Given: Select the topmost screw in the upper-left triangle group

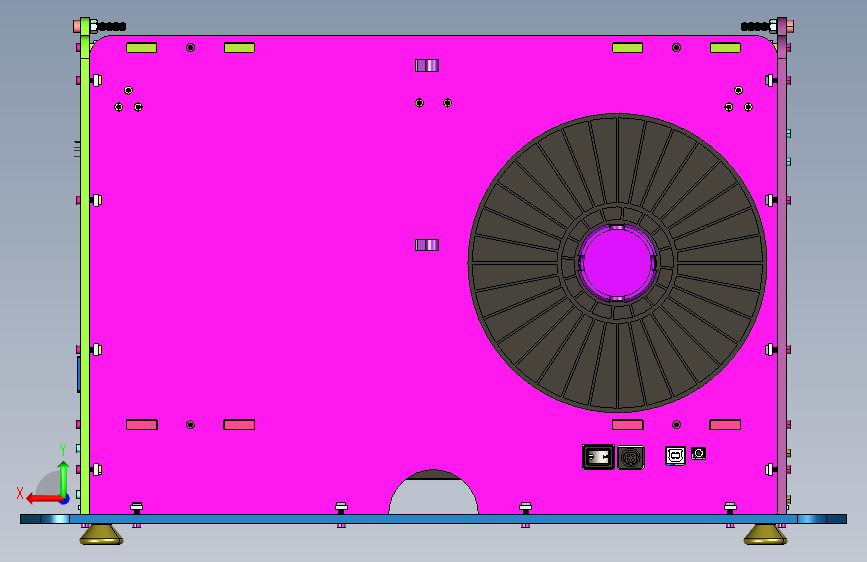Looking at the screenshot, I should click(128, 90).
